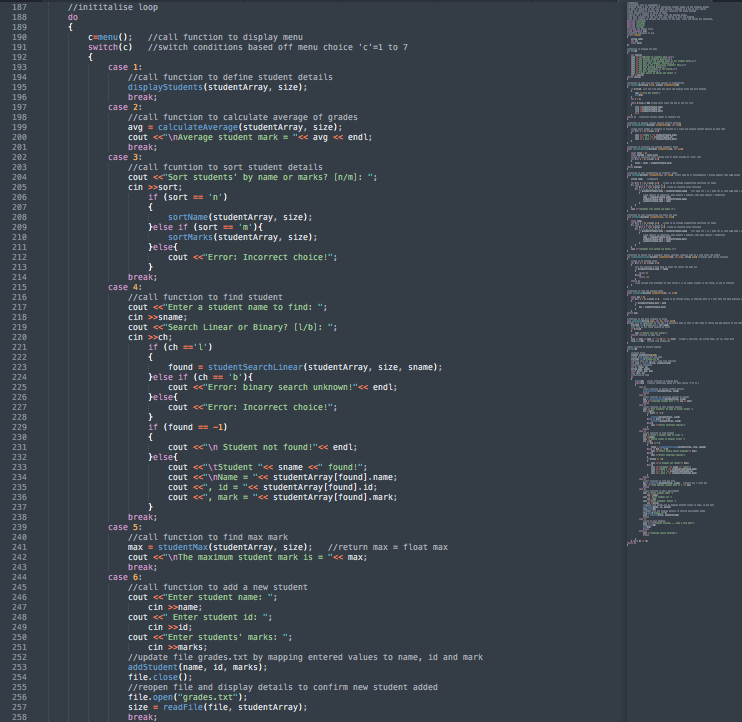Click line number 238 in the gutter

19,517
